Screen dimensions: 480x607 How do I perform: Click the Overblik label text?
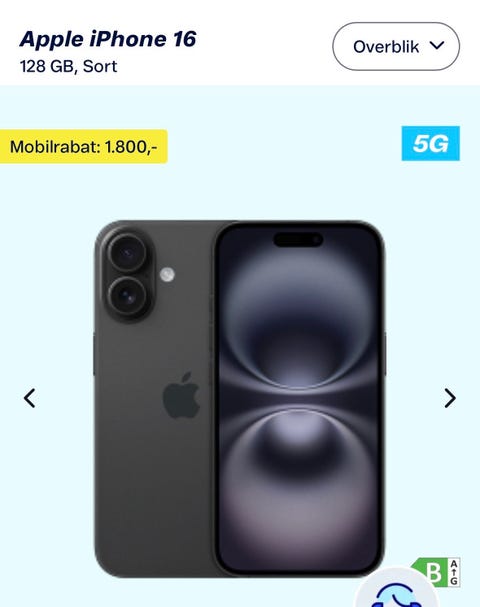[386, 47]
